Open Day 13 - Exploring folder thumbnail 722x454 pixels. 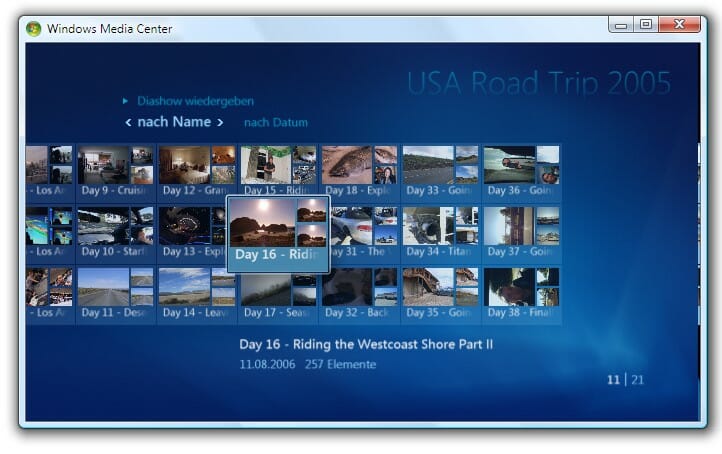pyautogui.click(x=192, y=233)
